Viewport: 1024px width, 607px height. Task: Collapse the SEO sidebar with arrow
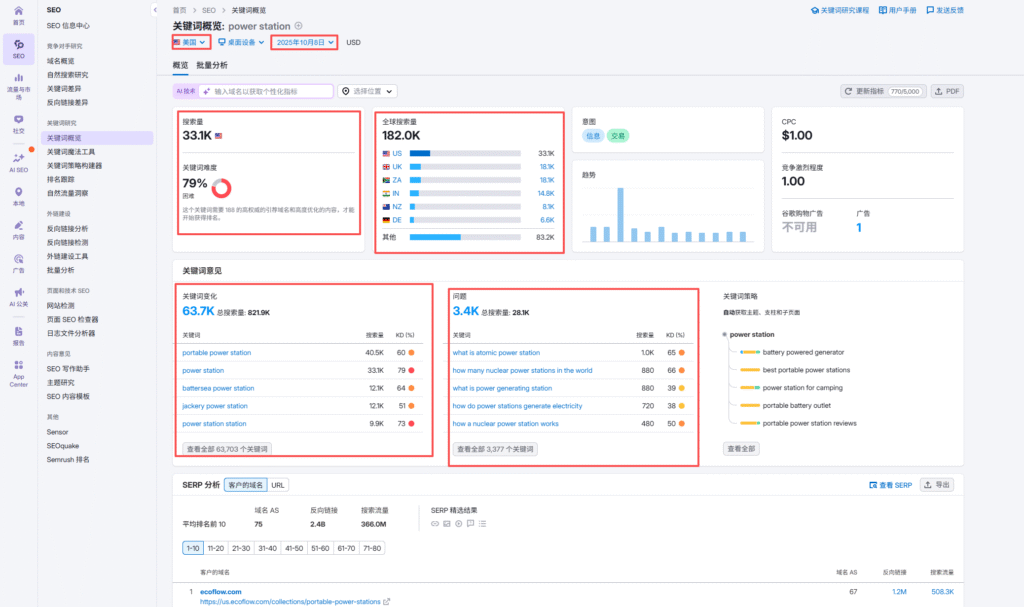click(156, 9)
